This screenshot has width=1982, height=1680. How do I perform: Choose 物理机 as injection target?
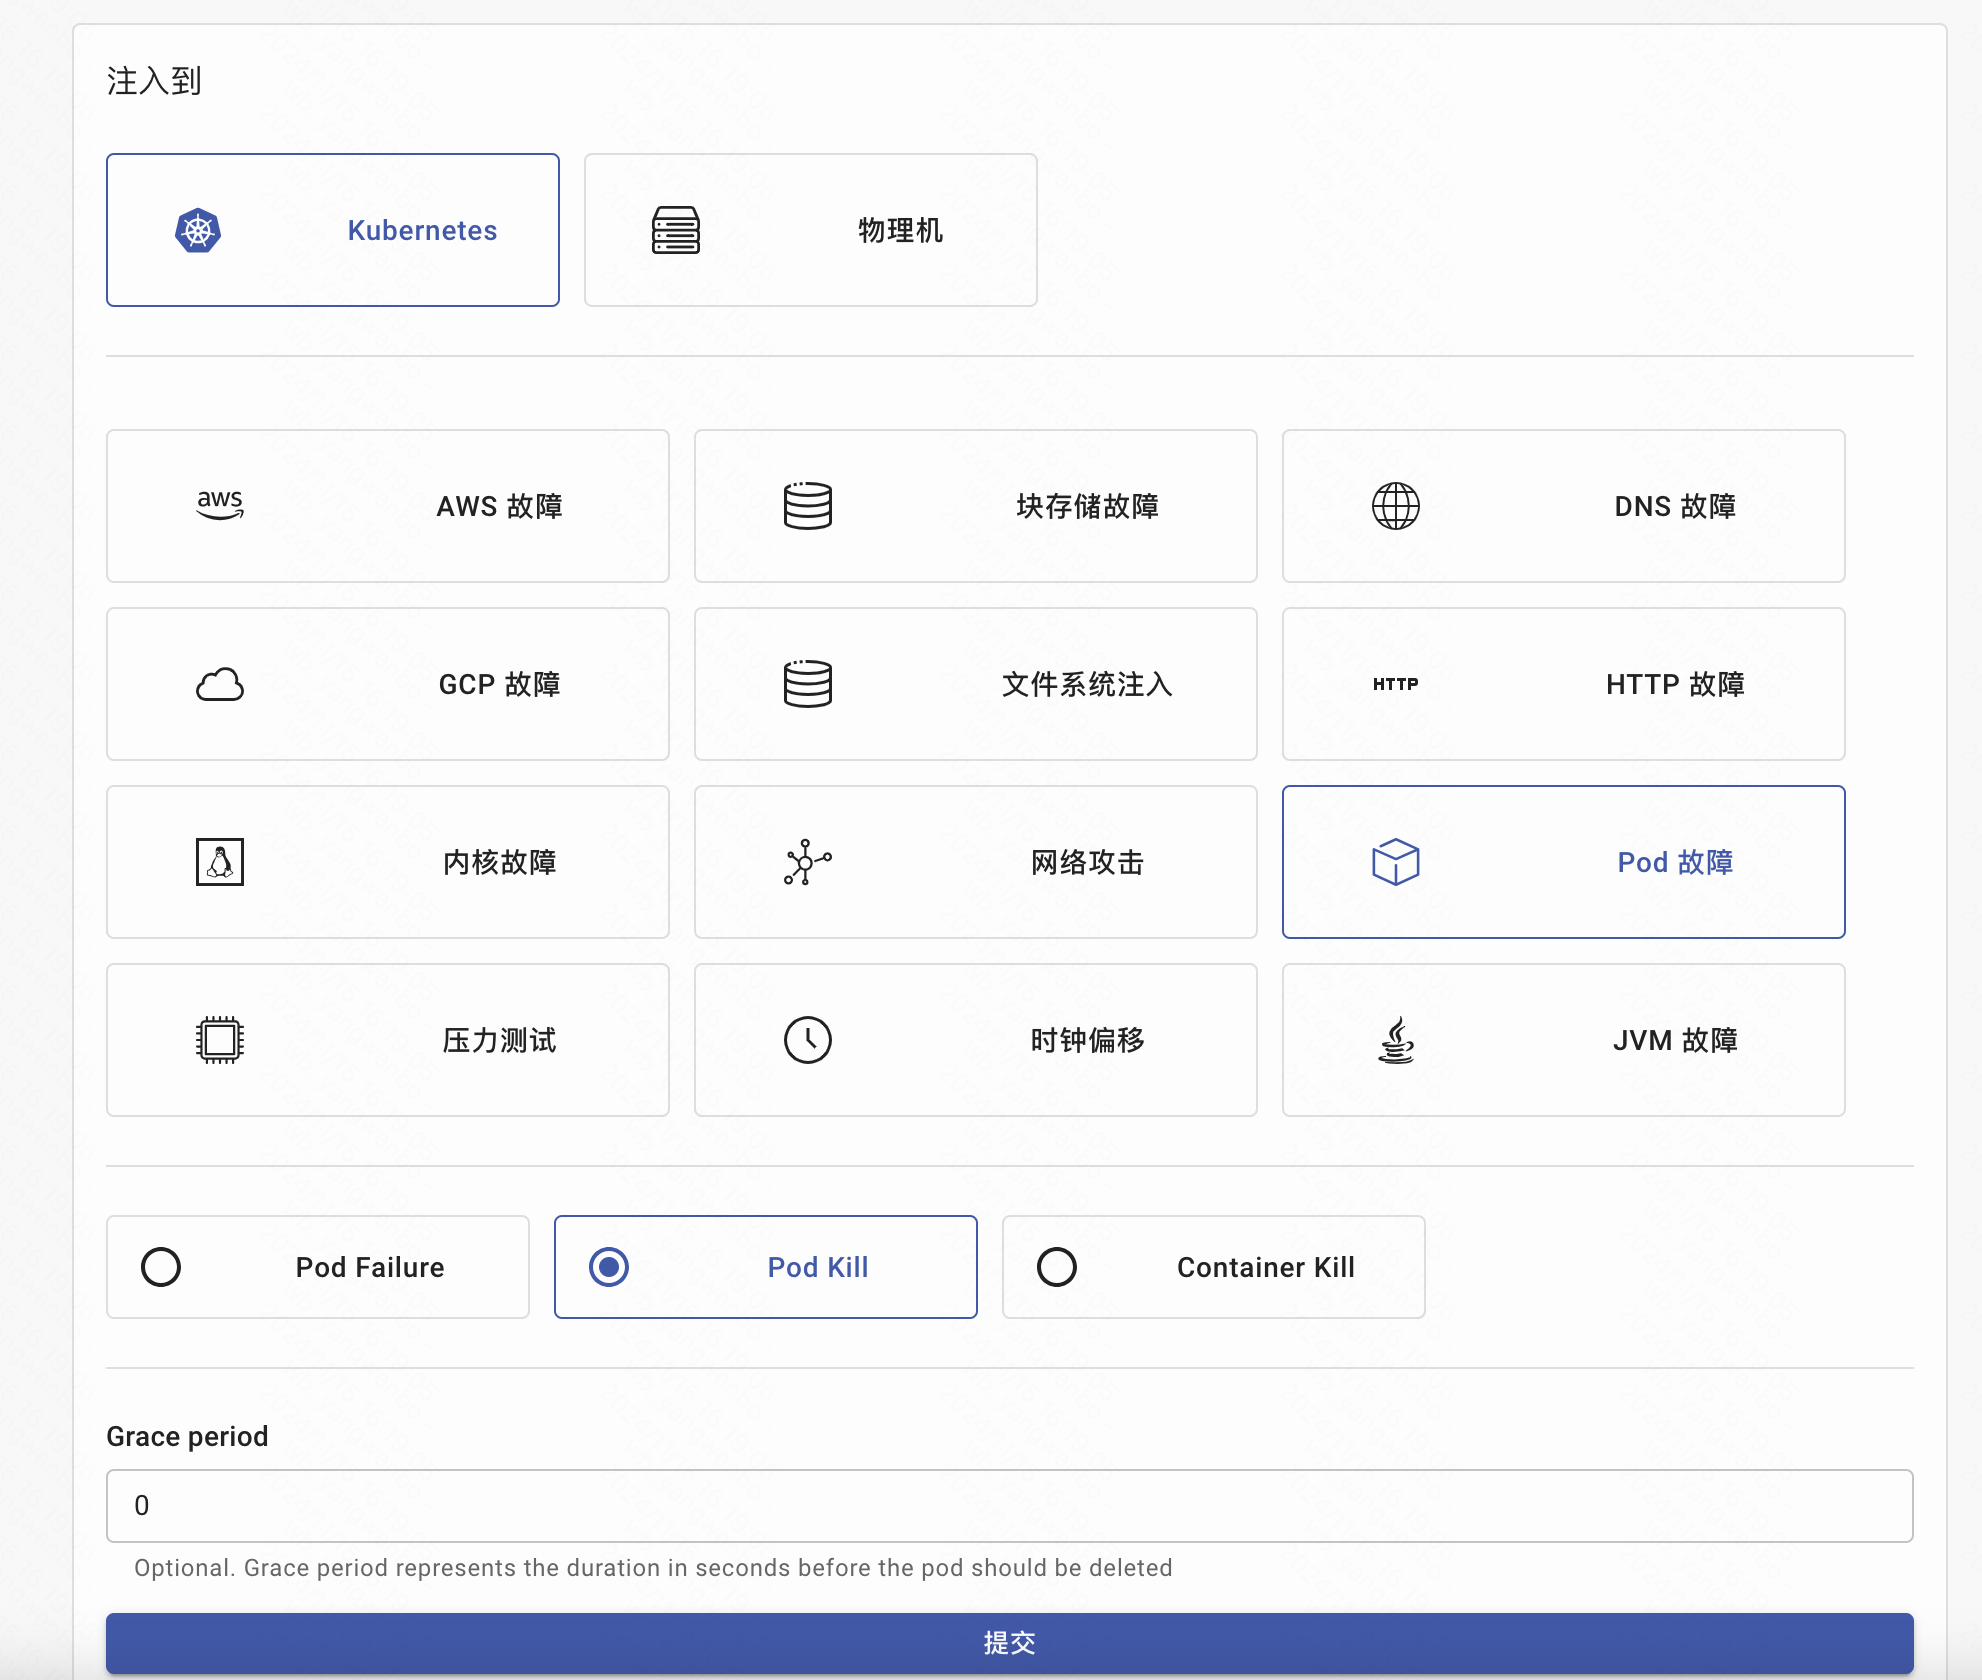[811, 230]
